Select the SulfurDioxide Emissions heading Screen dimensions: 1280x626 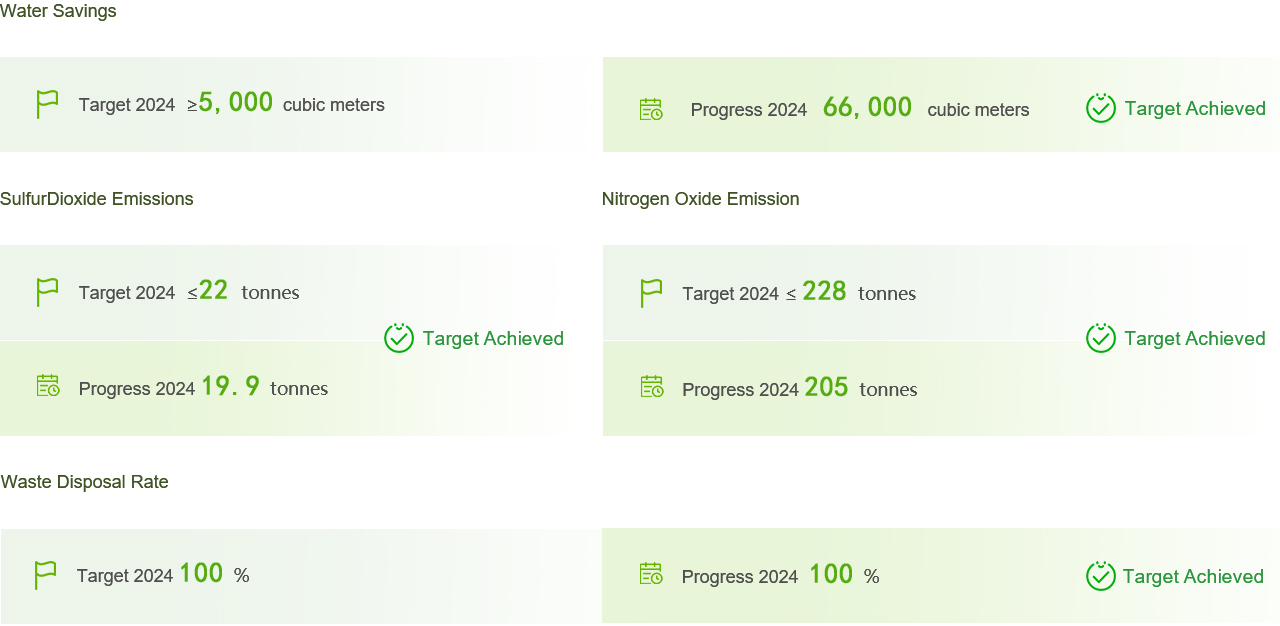coord(97,199)
